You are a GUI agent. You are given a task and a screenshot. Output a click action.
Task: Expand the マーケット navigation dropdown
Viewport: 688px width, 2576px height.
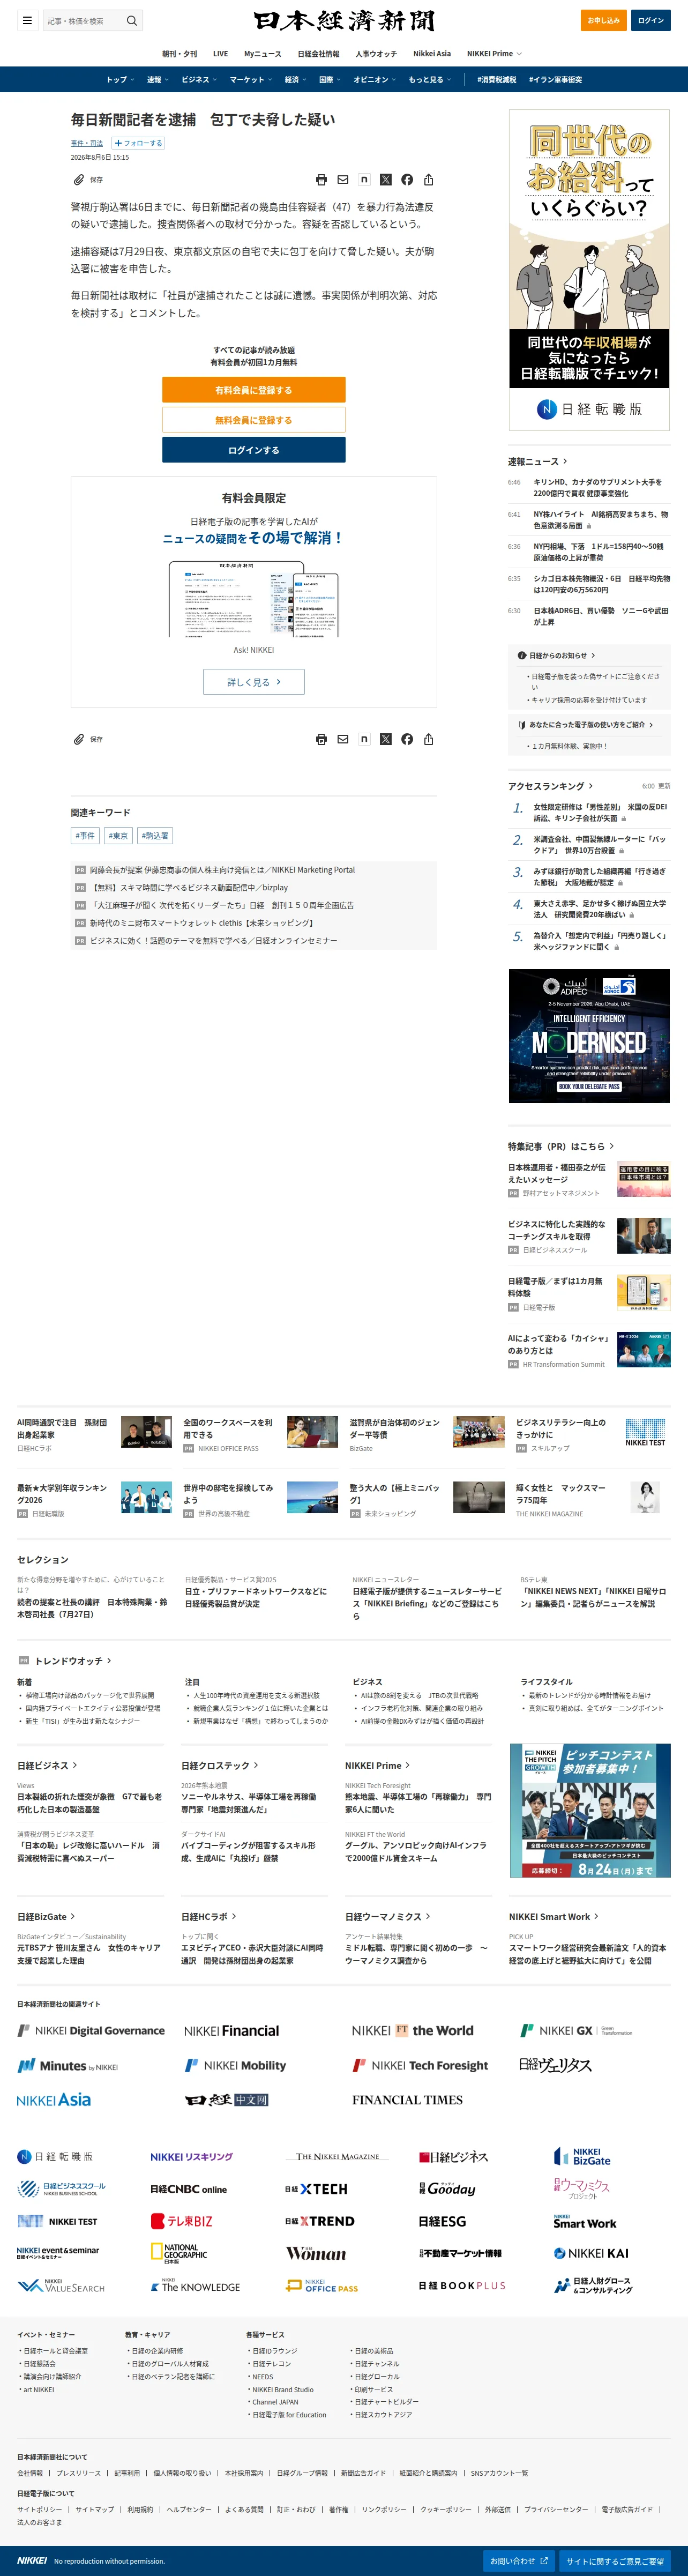tap(251, 80)
